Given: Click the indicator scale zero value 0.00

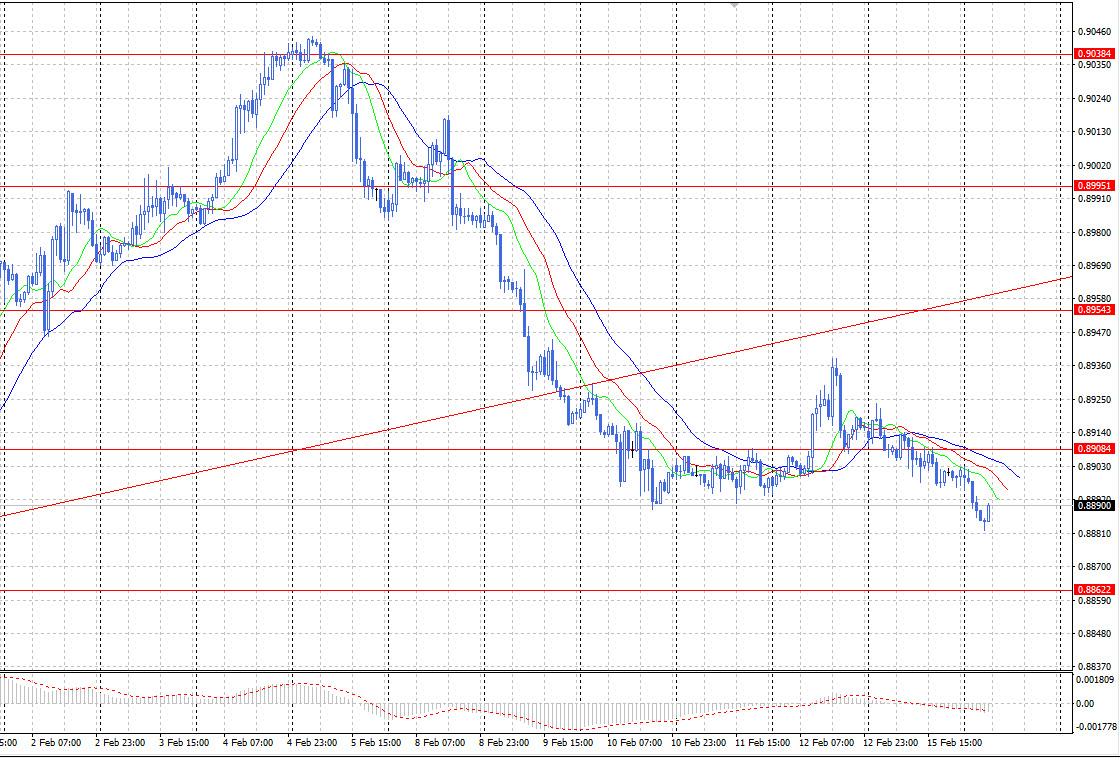Looking at the screenshot, I should [1086, 704].
